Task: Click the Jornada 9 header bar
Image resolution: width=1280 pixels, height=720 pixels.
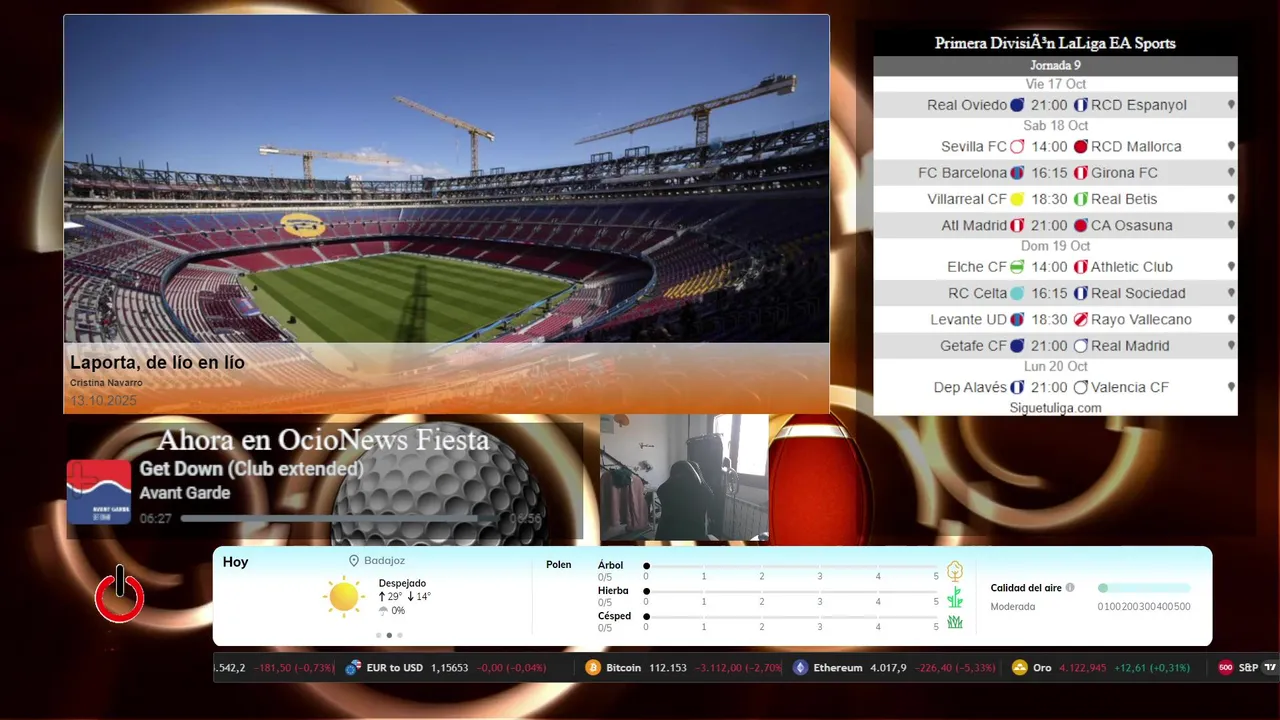Action: point(1055,66)
